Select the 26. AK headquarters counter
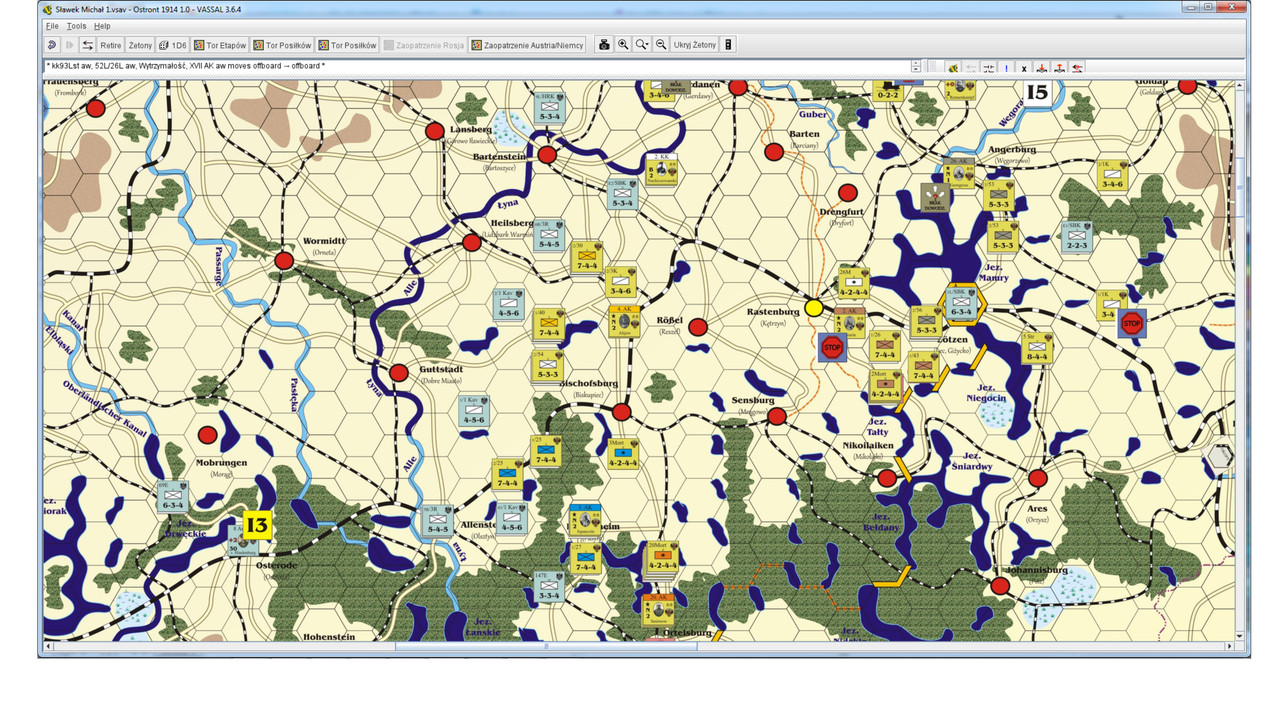This screenshot has width=1280, height=713. click(x=958, y=172)
